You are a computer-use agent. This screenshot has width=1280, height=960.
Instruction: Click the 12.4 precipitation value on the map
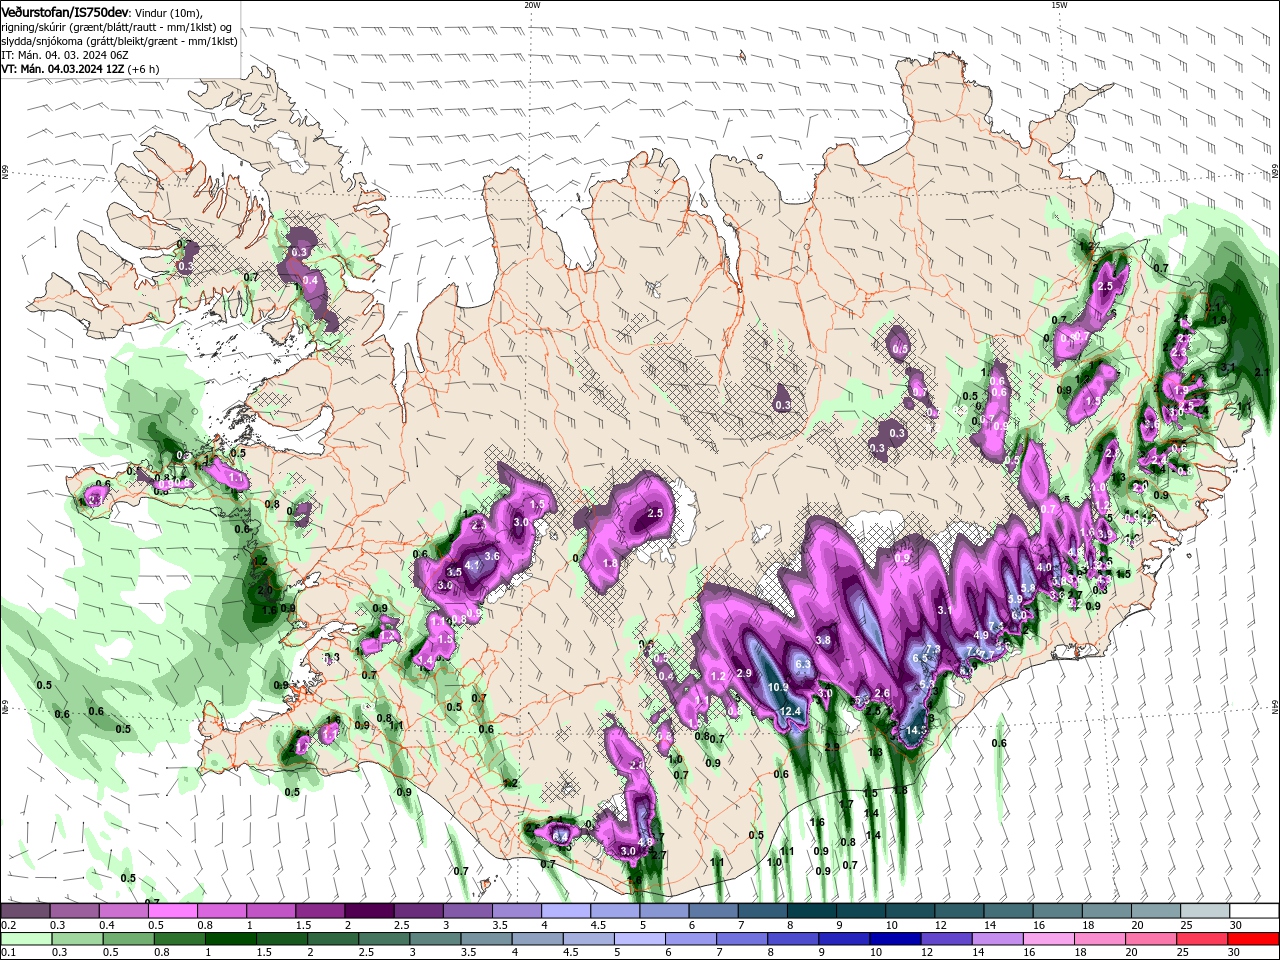790,711
